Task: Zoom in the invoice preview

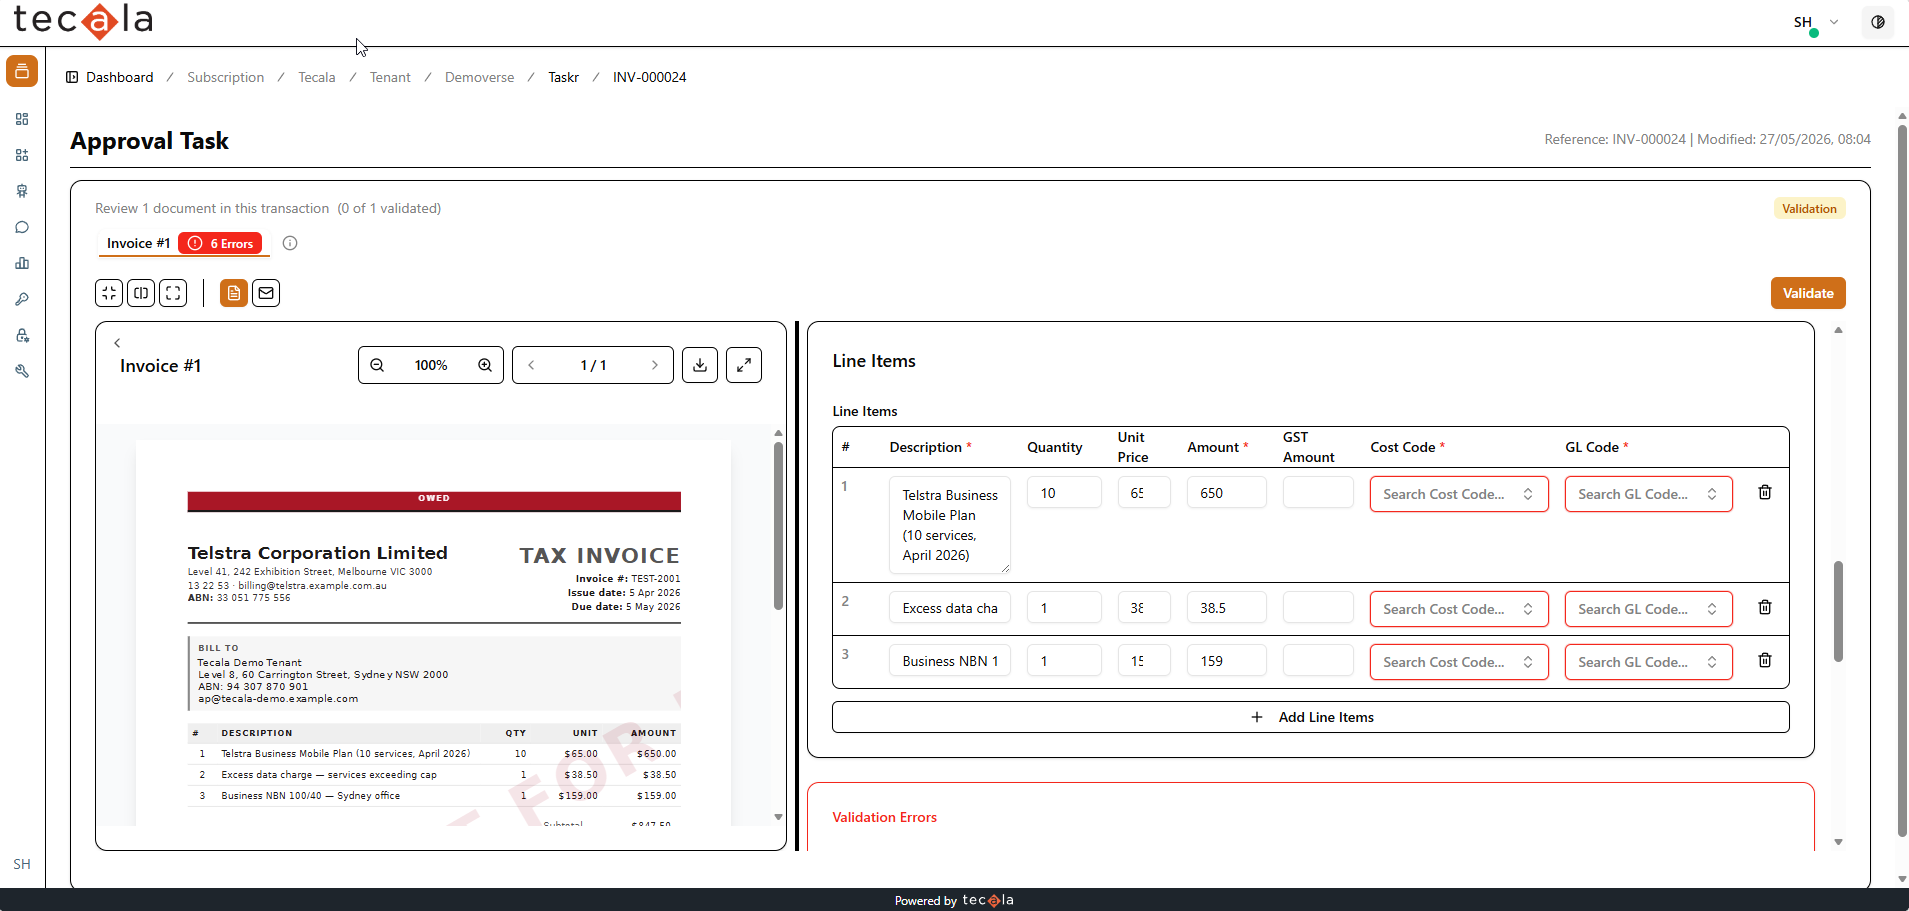Action: point(485,365)
